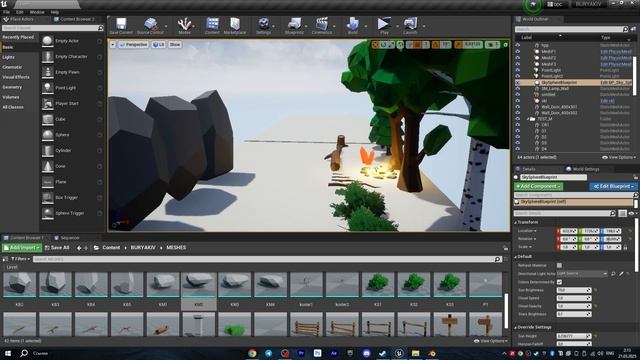
Task: Collapse the Transform section
Action: click(x=516, y=222)
